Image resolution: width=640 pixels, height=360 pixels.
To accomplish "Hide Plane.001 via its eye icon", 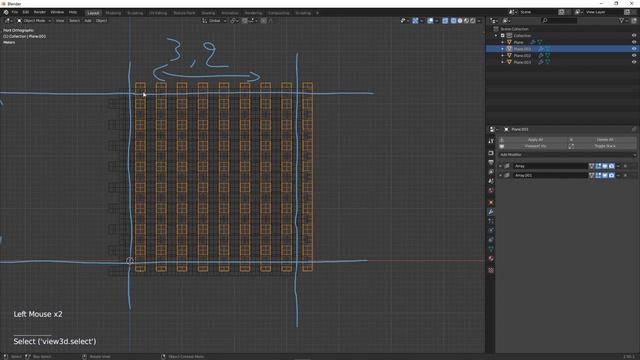I will point(634,49).
